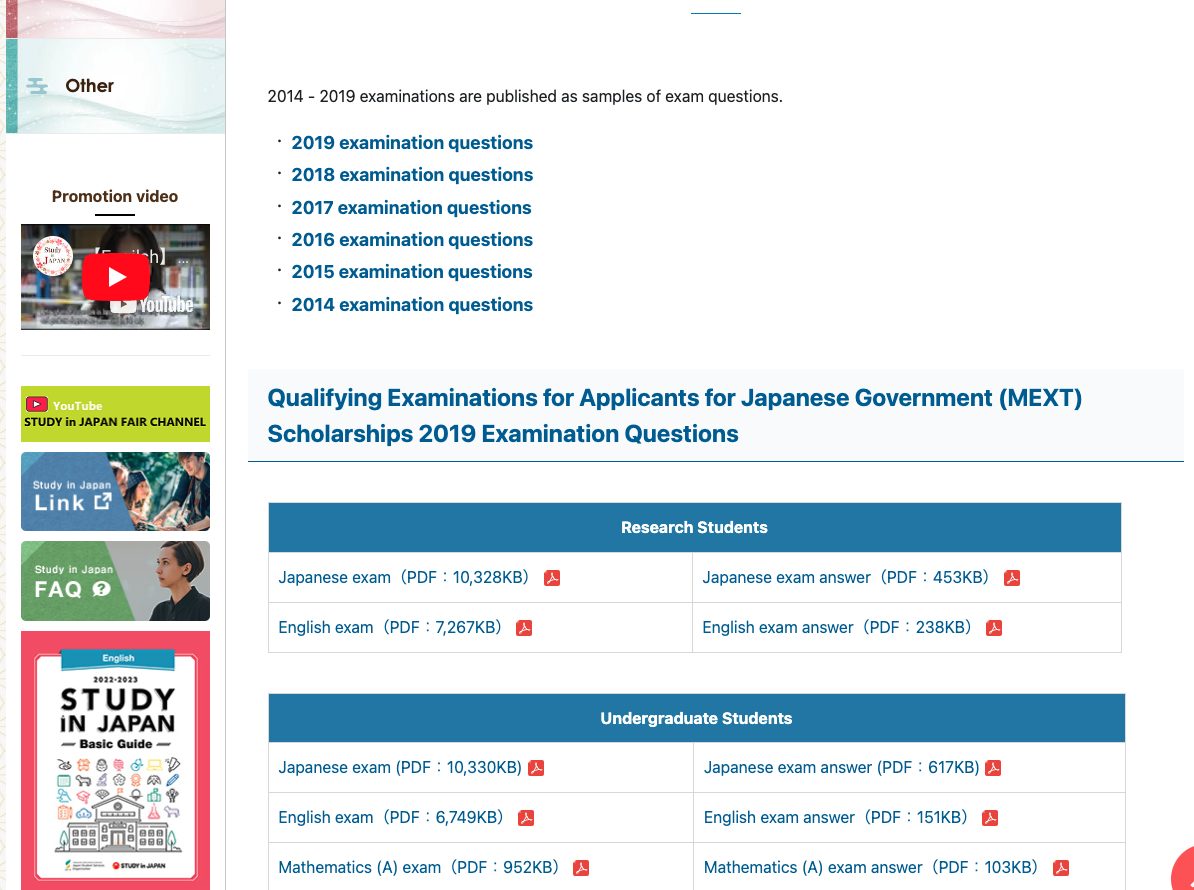Screen dimensions: 1194x890
Task: Click PDF icon next to Research Japanese exam
Action: (552, 578)
